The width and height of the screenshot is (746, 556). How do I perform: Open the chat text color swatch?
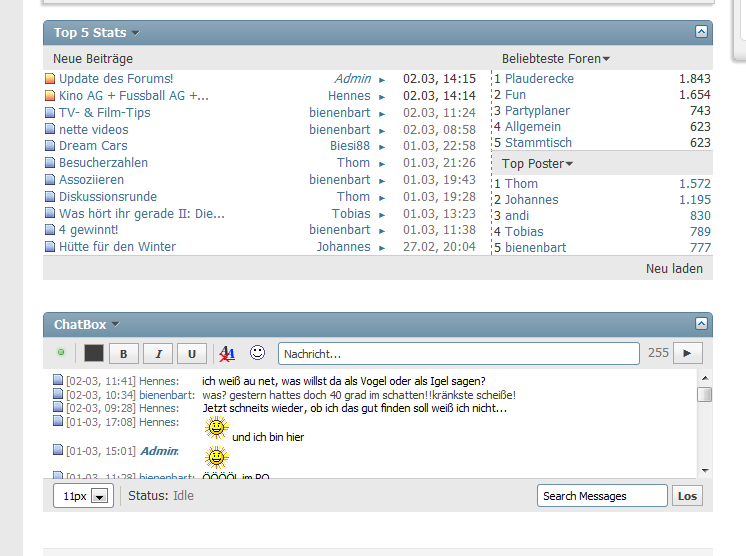point(94,353)
